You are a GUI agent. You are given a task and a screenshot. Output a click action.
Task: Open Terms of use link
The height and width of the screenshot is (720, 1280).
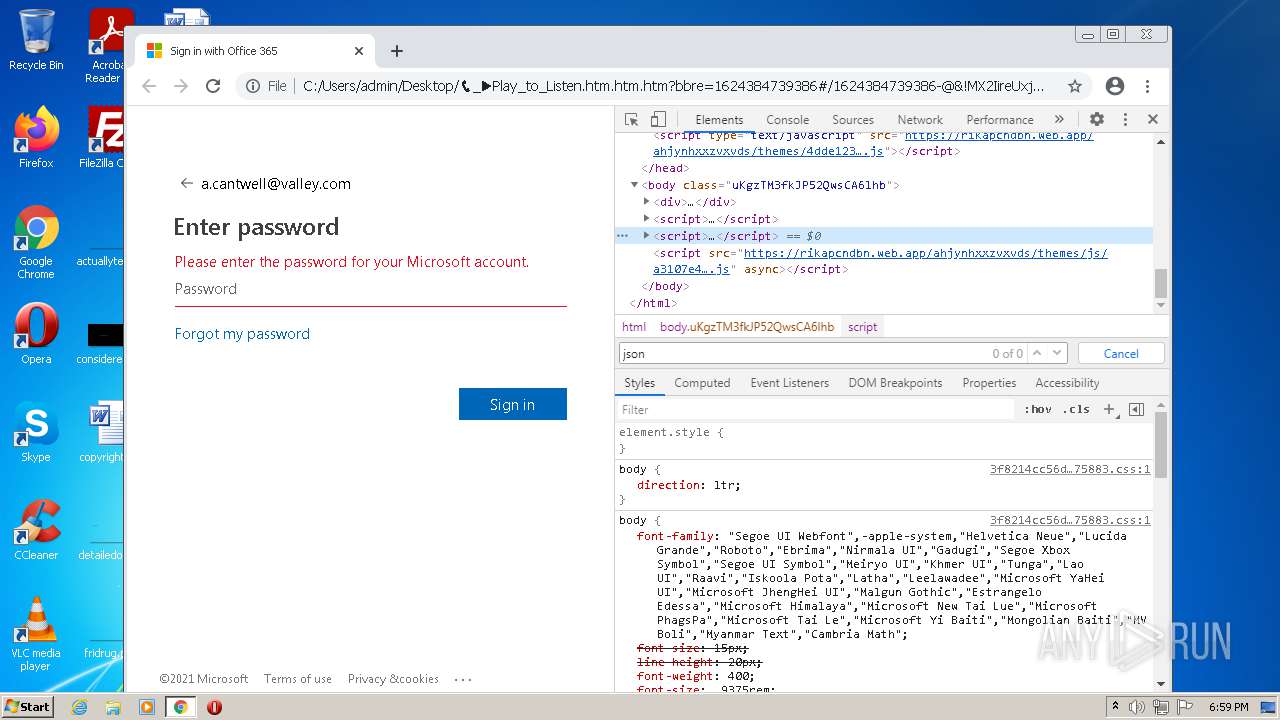coord(298,679)
